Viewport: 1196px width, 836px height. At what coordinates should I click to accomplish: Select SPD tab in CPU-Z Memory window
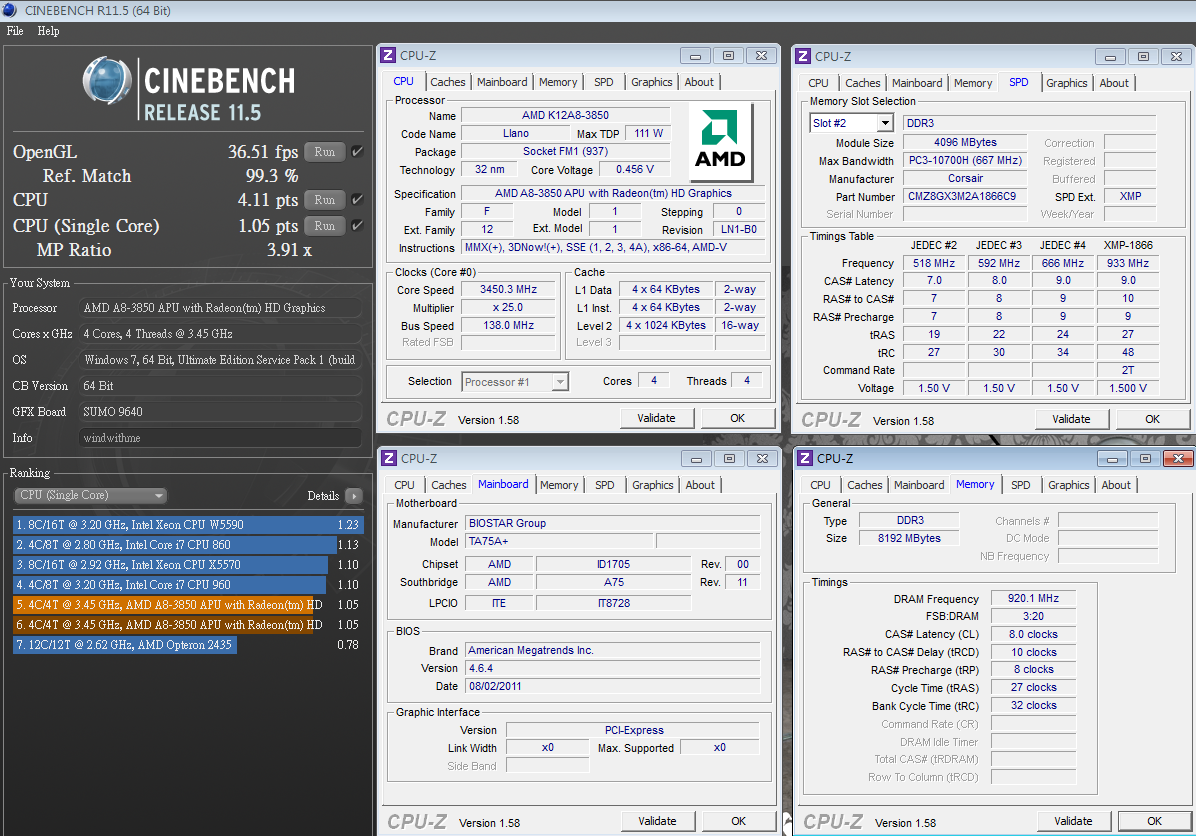point(1021,485)
